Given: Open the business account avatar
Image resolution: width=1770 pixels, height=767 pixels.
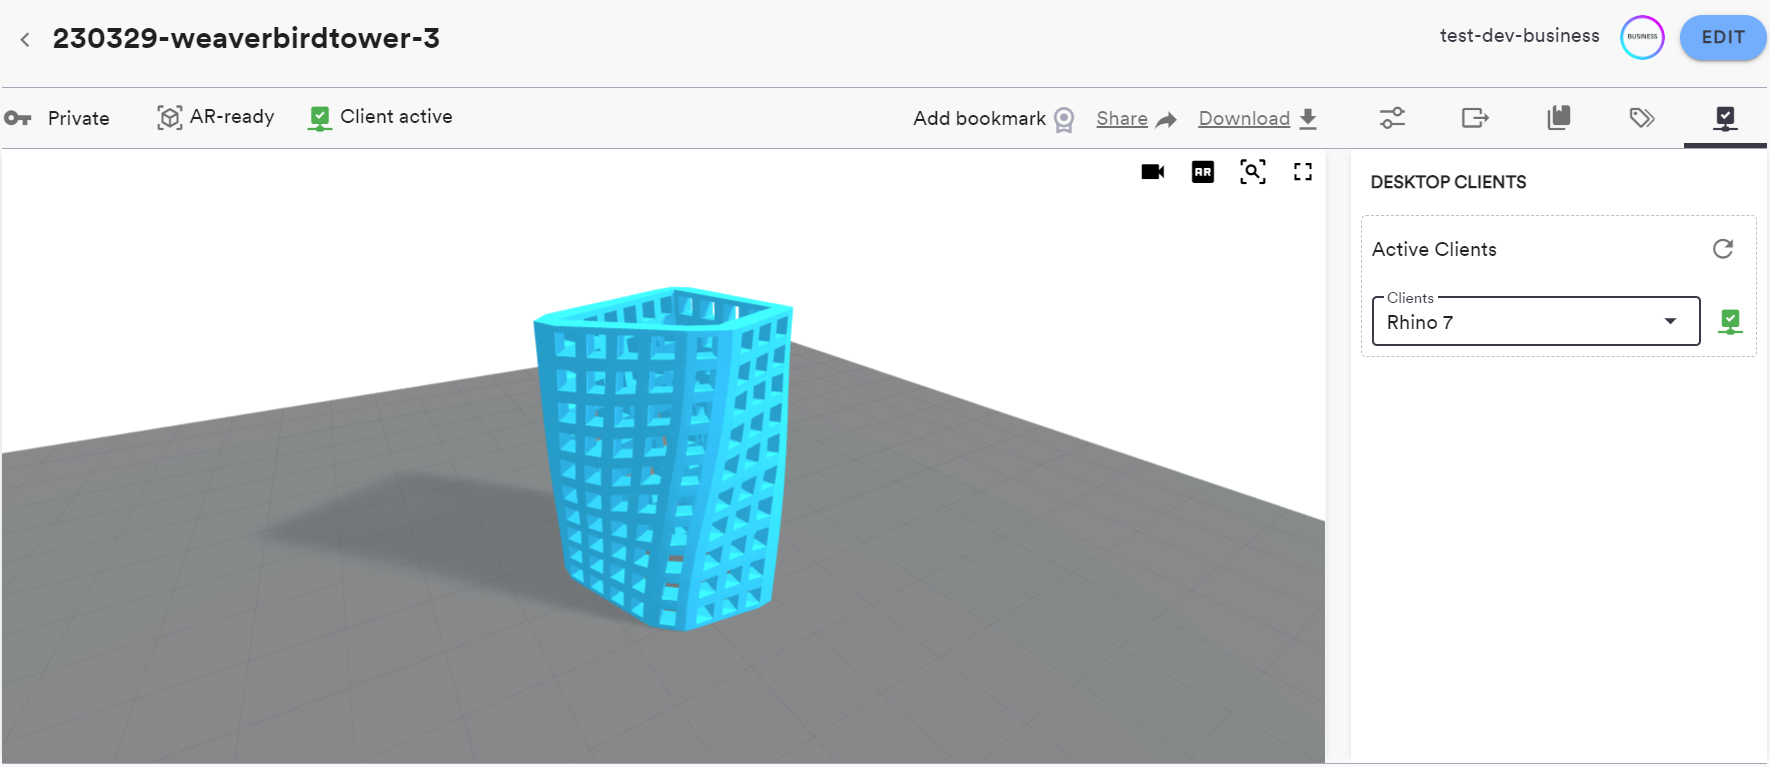Looking at the screenshot, I should (x=1642, y=37).
